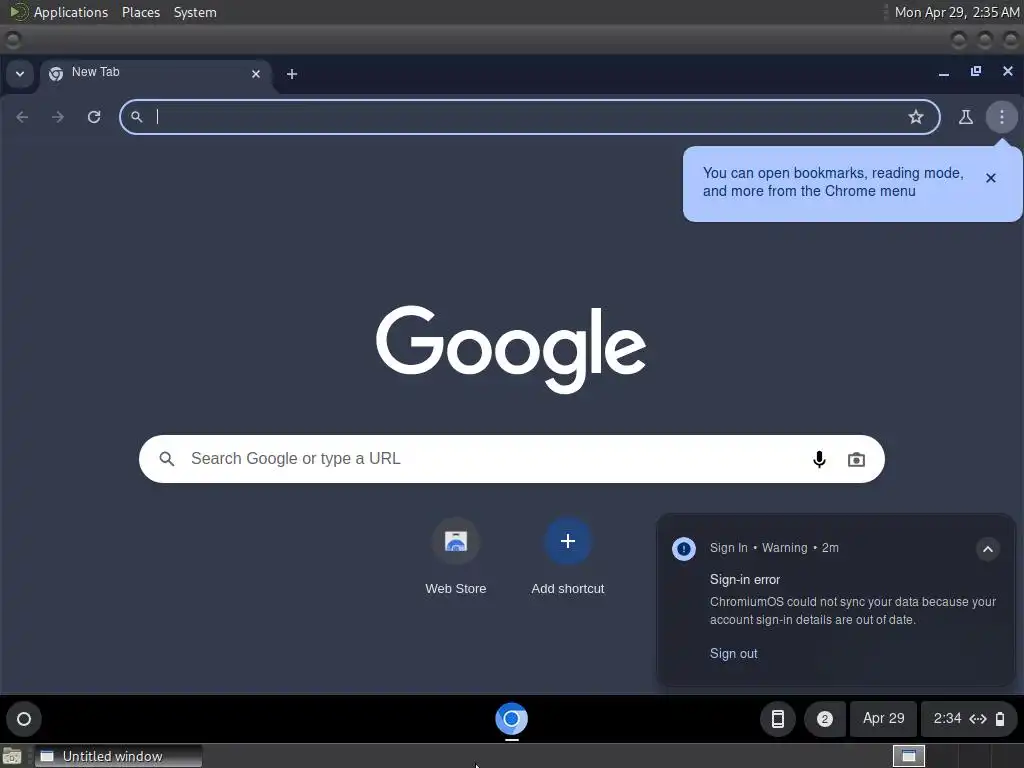
Task: Open the Apr 29 calendar date
Action: click(884, 718)
